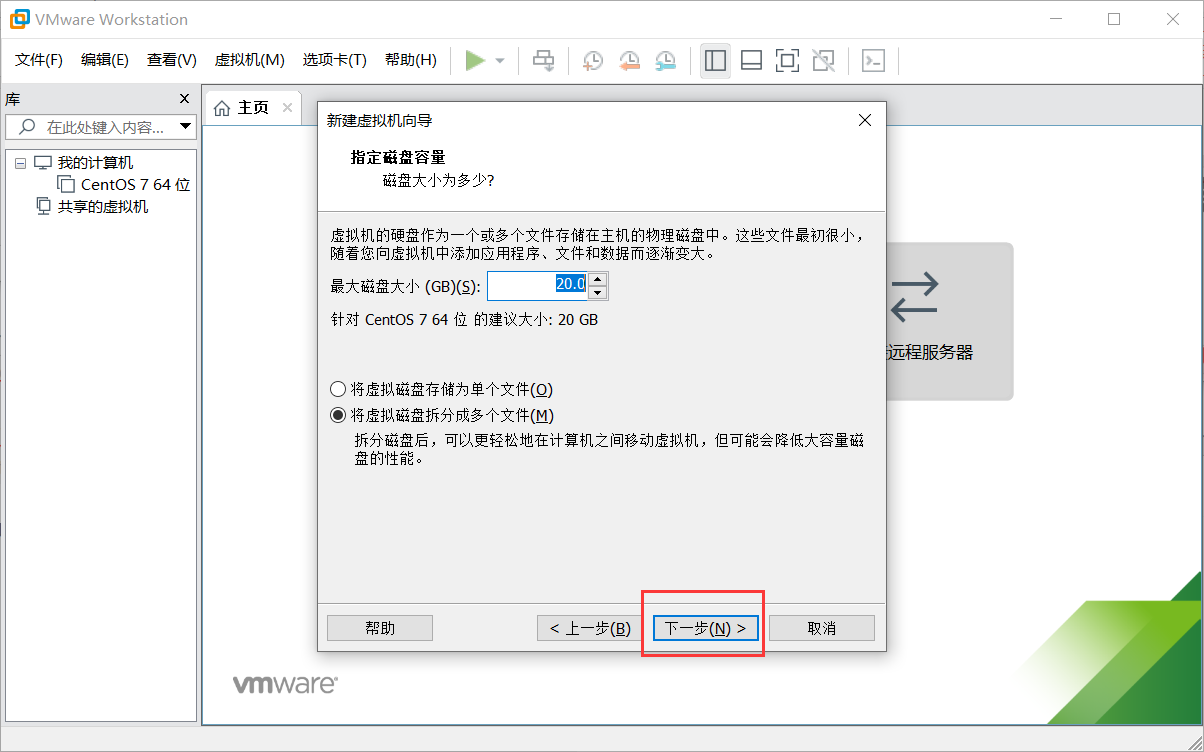The image size is (1204, 752).
Task: Take a snapshot using clock-plus icon
Action: [x=593, y=61]
